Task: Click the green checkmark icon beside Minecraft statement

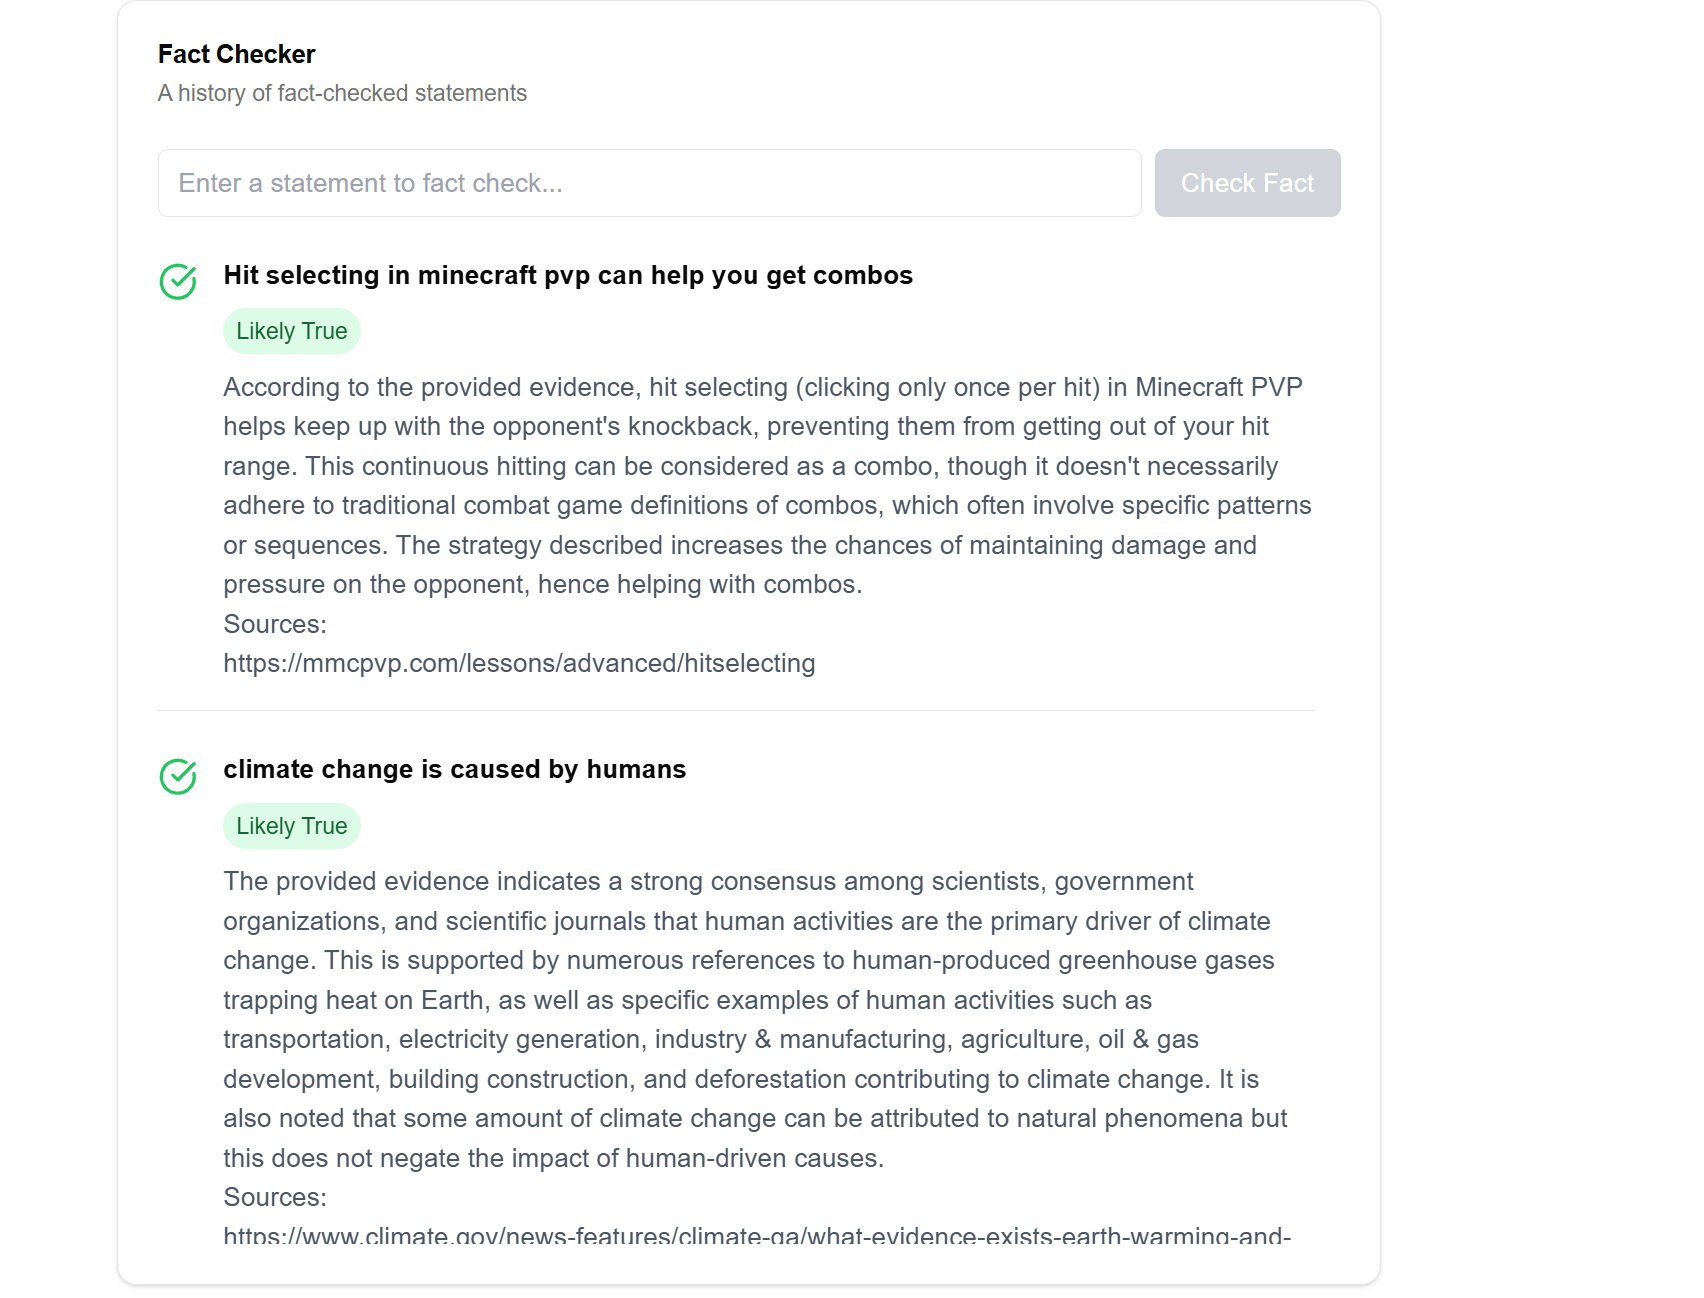Action: pos(178,282)
